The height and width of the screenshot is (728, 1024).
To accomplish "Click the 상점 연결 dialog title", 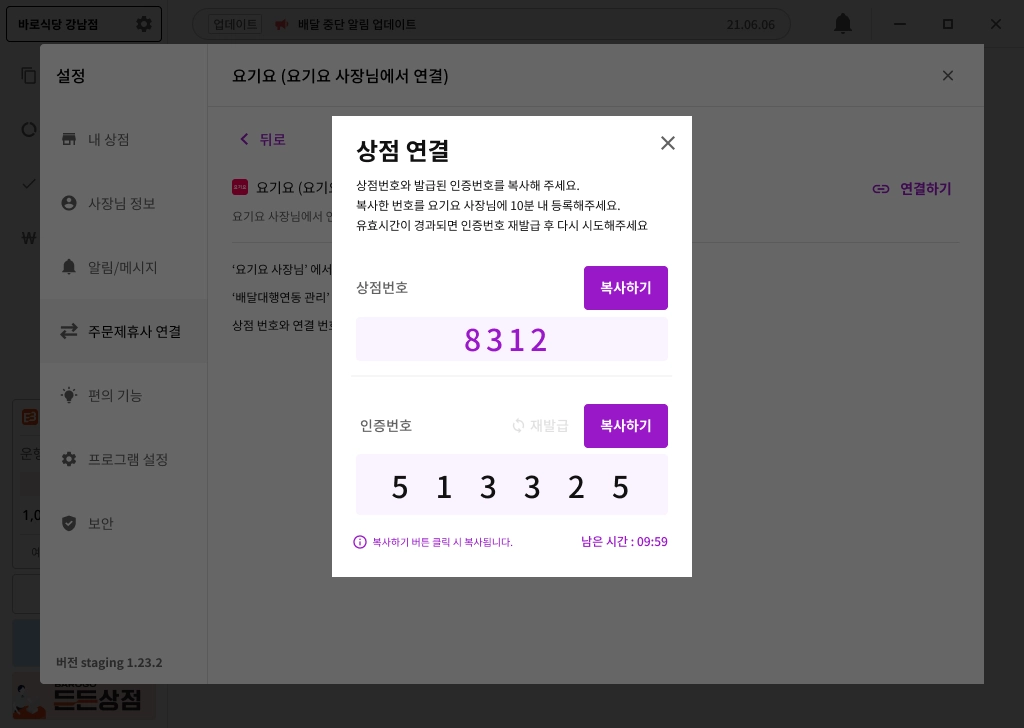I will click(x=402, y=151).
